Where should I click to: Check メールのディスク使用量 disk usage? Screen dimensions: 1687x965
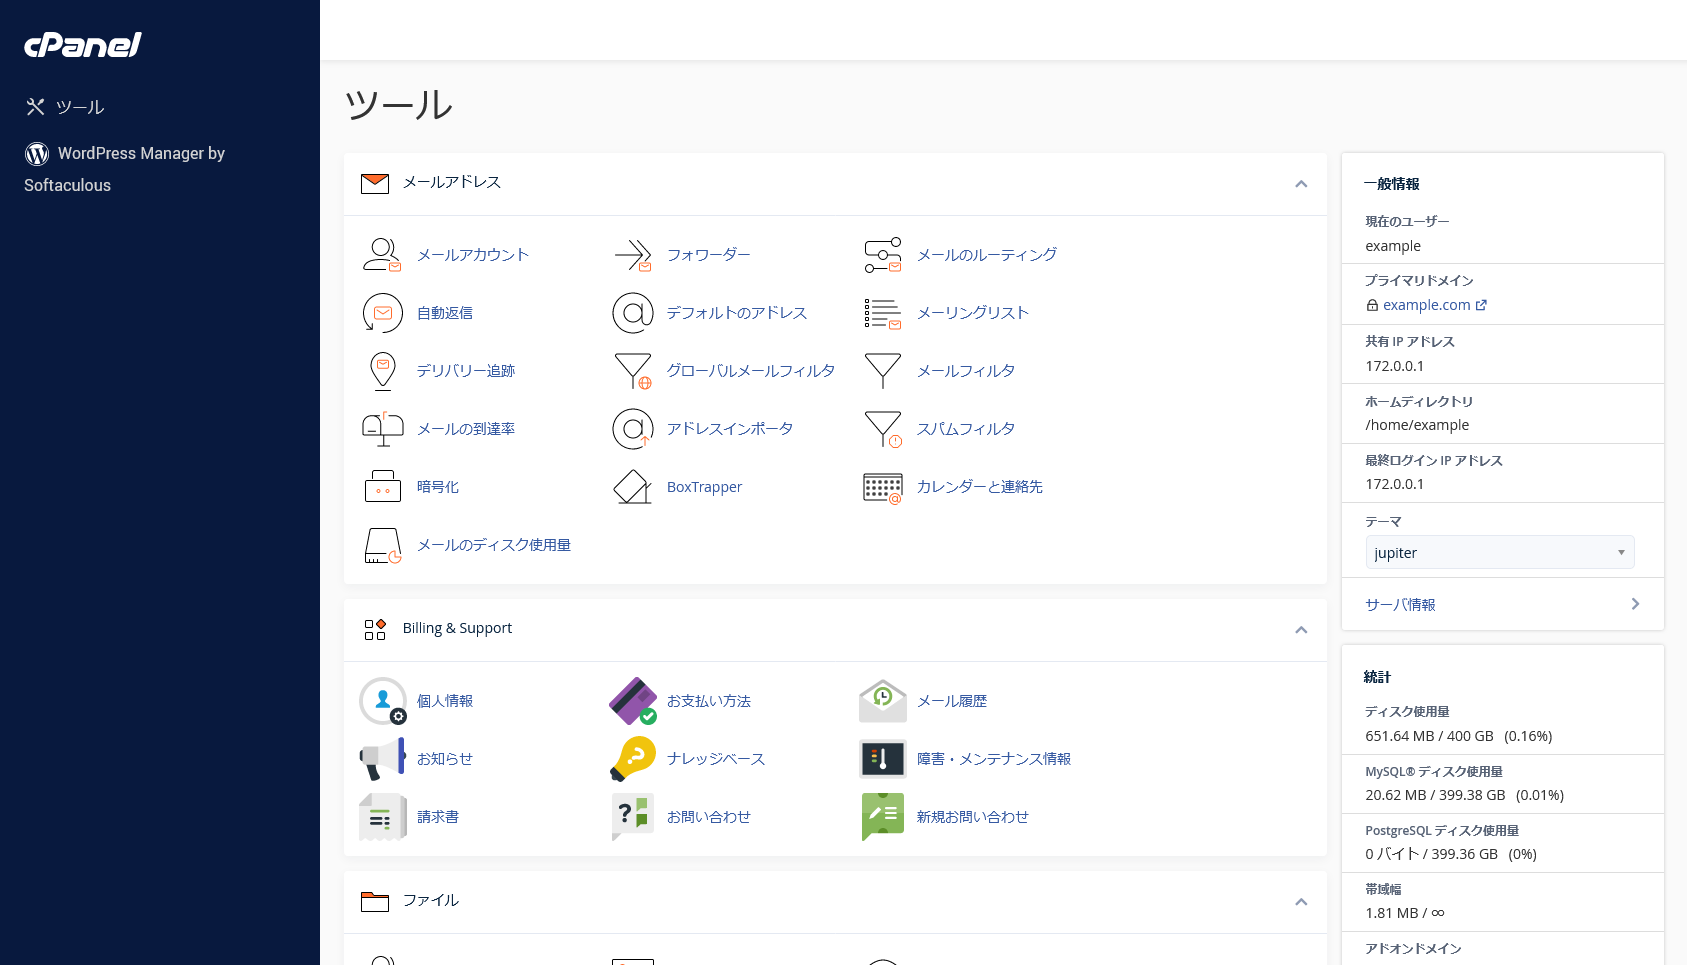[x=494, y=545]
